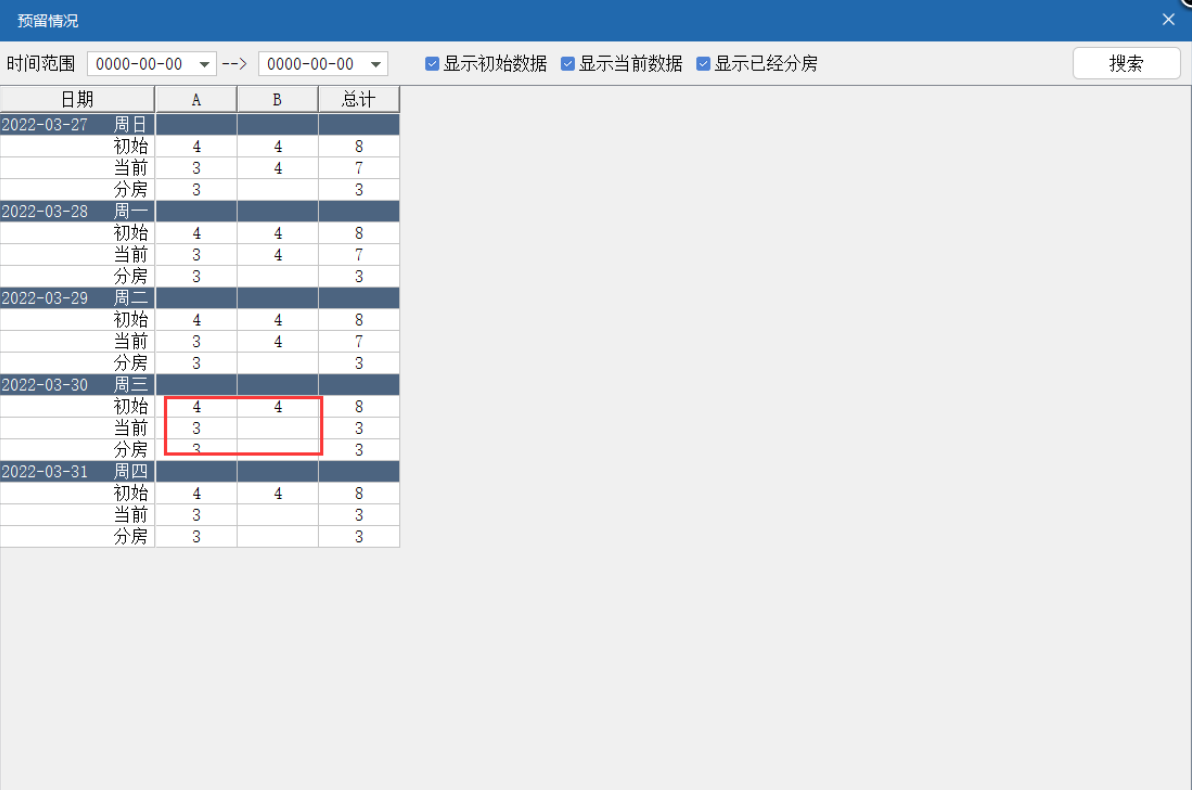Image resolution: width=1192 pixels, height=790 pixels.
Task: Click the 搜索 button
Action: coord(1127,64)
